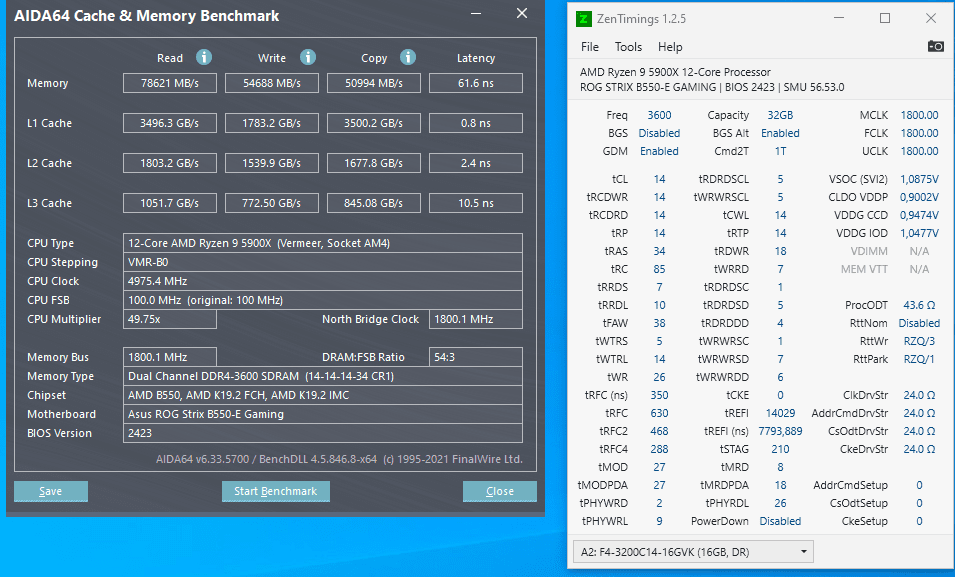Click the BGS Alt Enabled value
This screenshot has height=577, width=955.
780,133
